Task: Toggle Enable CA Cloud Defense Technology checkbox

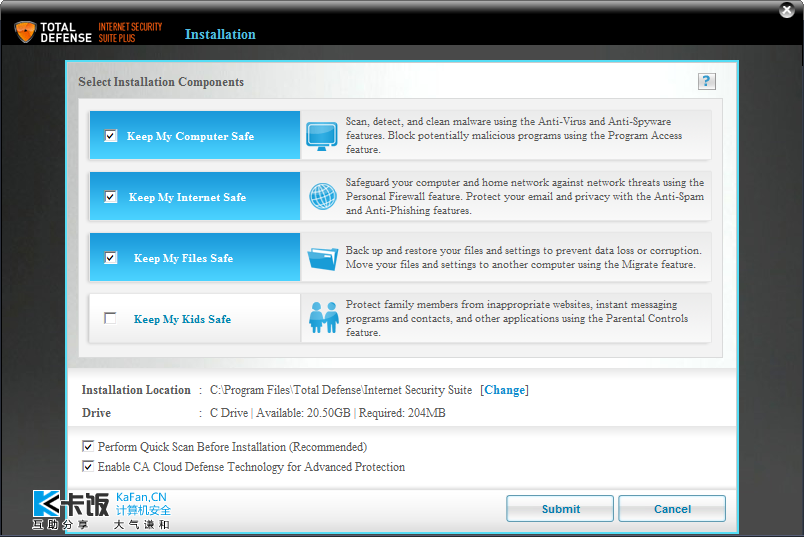Action: (88, 466)
